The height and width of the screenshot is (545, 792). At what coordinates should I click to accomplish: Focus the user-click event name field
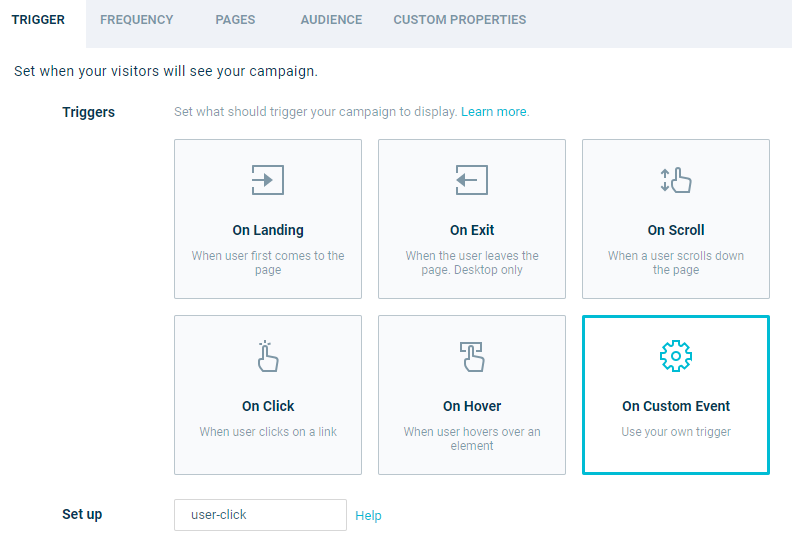(x=260, y=515)
